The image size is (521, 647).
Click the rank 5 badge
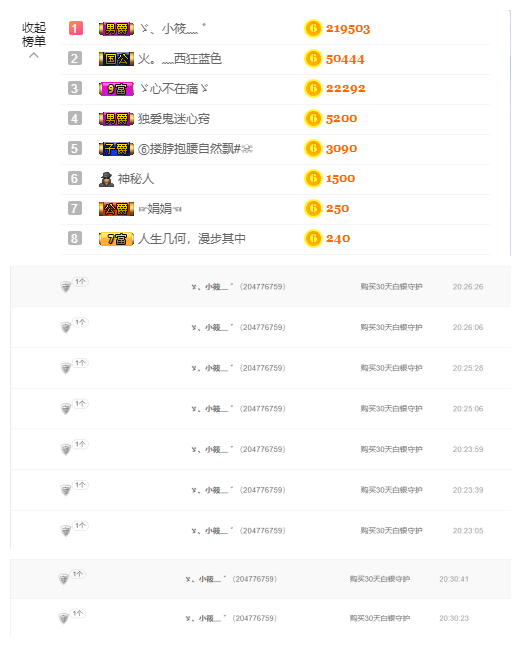pyautogui.click(x=75, y=148)
